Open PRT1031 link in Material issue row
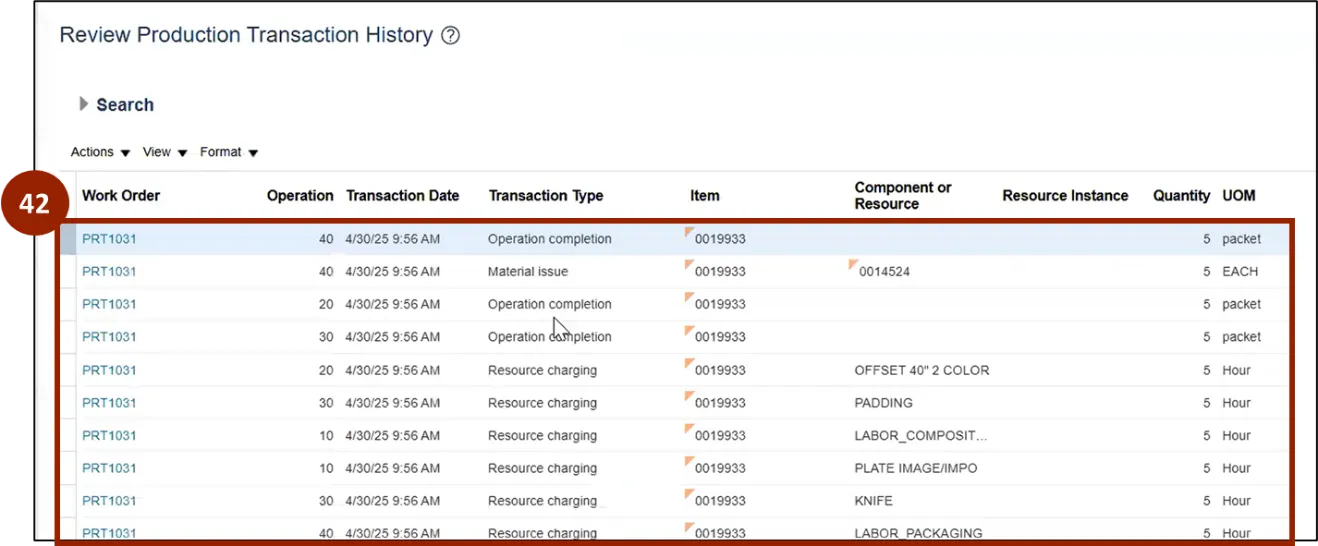The width and height of the screenshot is (1318, 546). click(109, 271)
